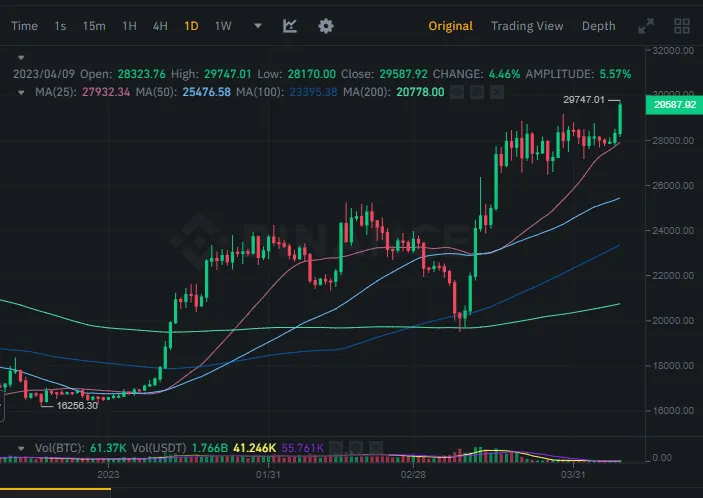Click the 24000.00 price axis label
Screen dimensions: 703x498
pyautogui.click(x=673, y=230)
